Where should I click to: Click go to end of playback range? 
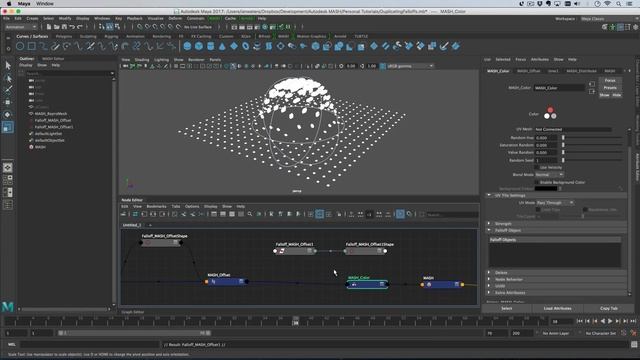633,322
